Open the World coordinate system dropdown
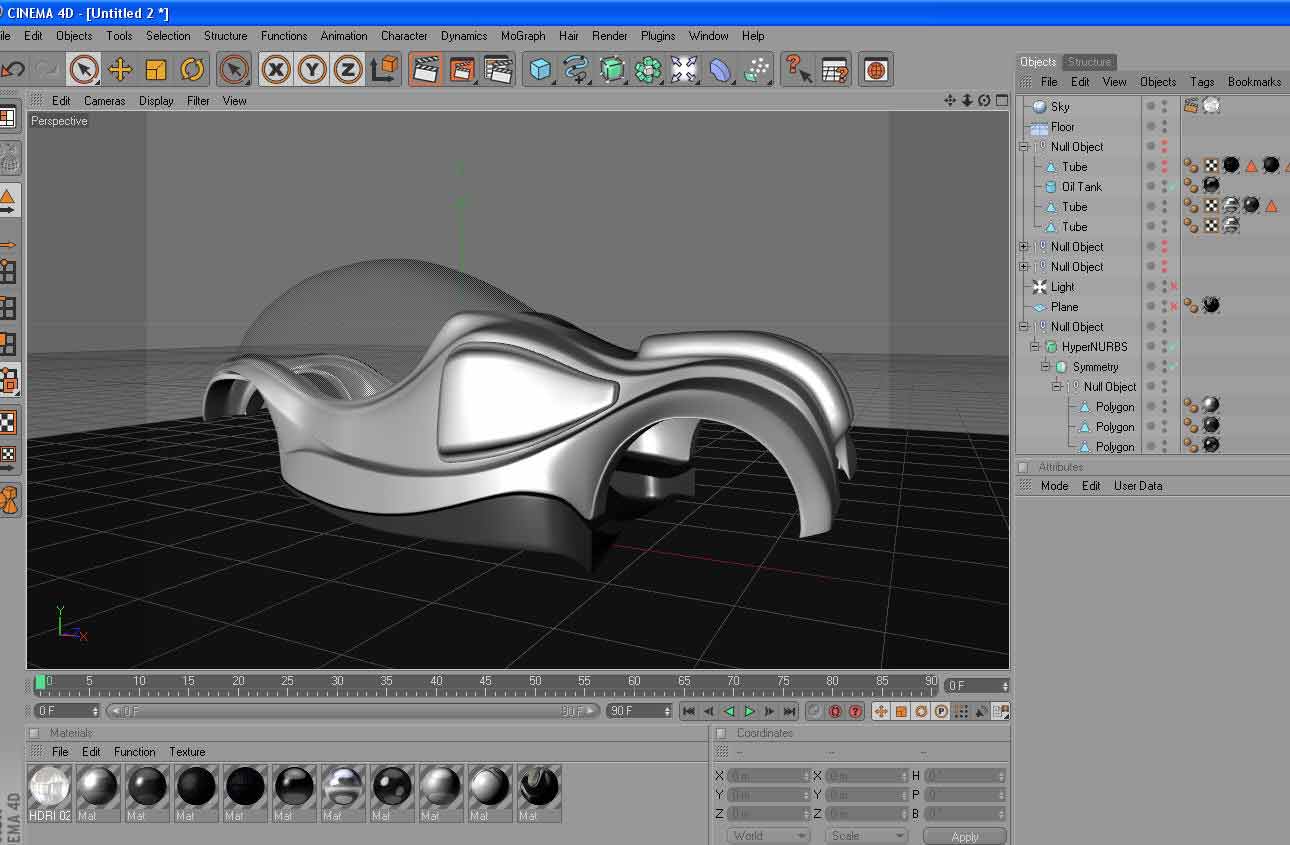Screen dimensions: 1290x845 pos(768,836)
